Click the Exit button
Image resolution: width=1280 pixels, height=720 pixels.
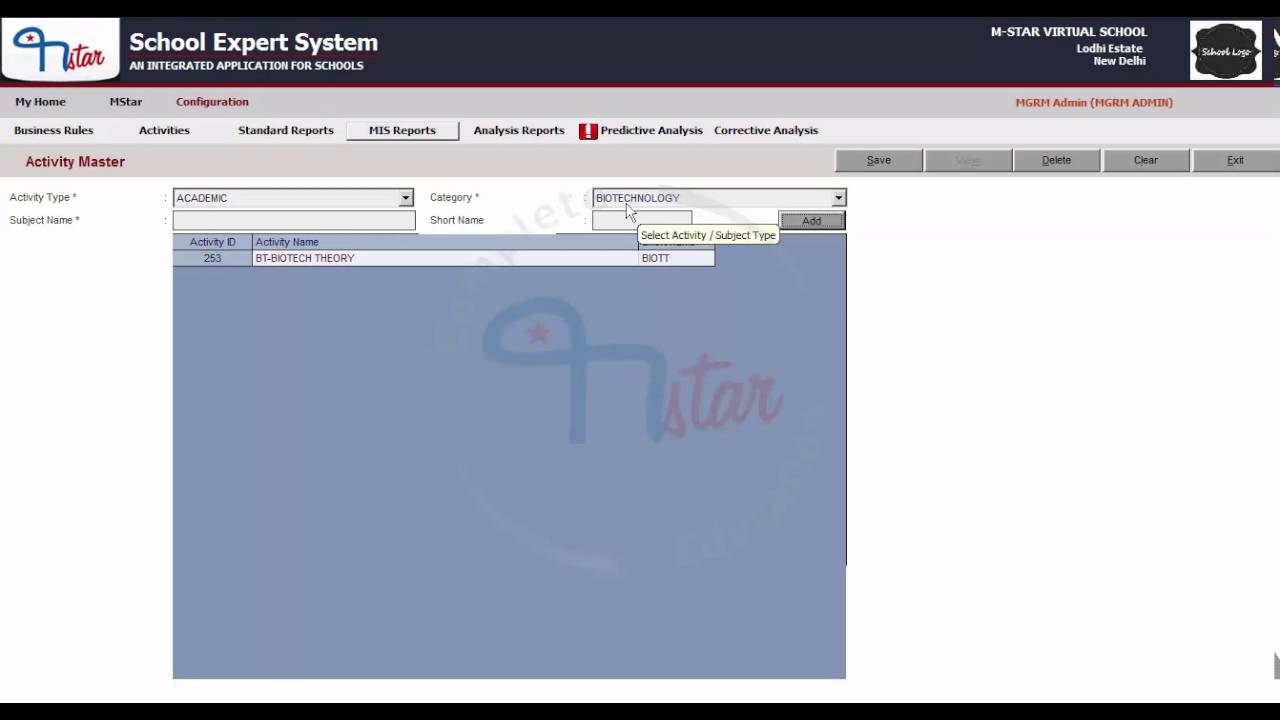(x=1236, y=160)
